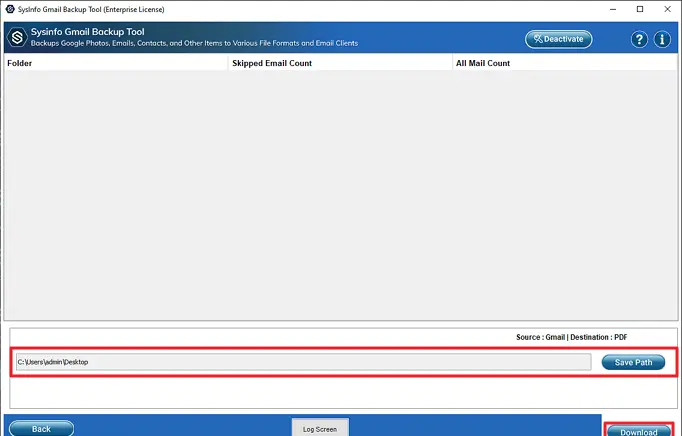
Task: Click the Skipped Email Count column header
Action: click(340, 63)
